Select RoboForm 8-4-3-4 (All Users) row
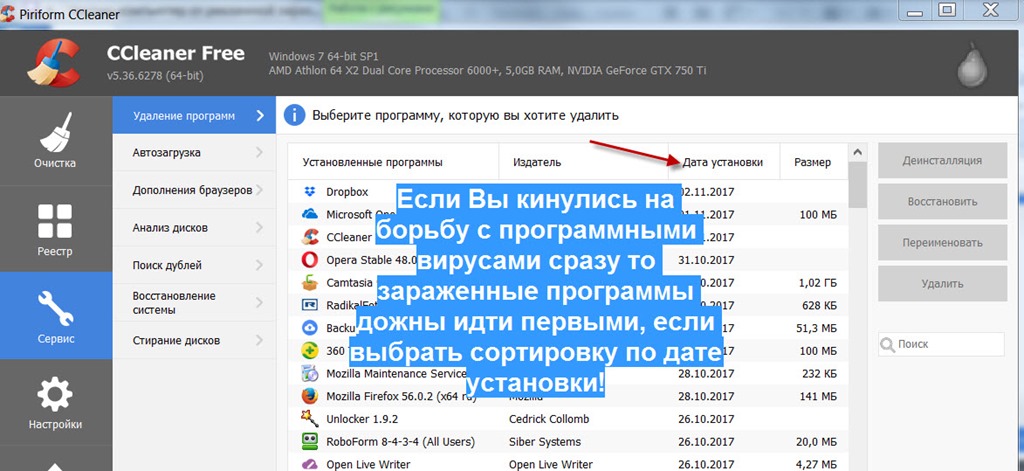 568,442
